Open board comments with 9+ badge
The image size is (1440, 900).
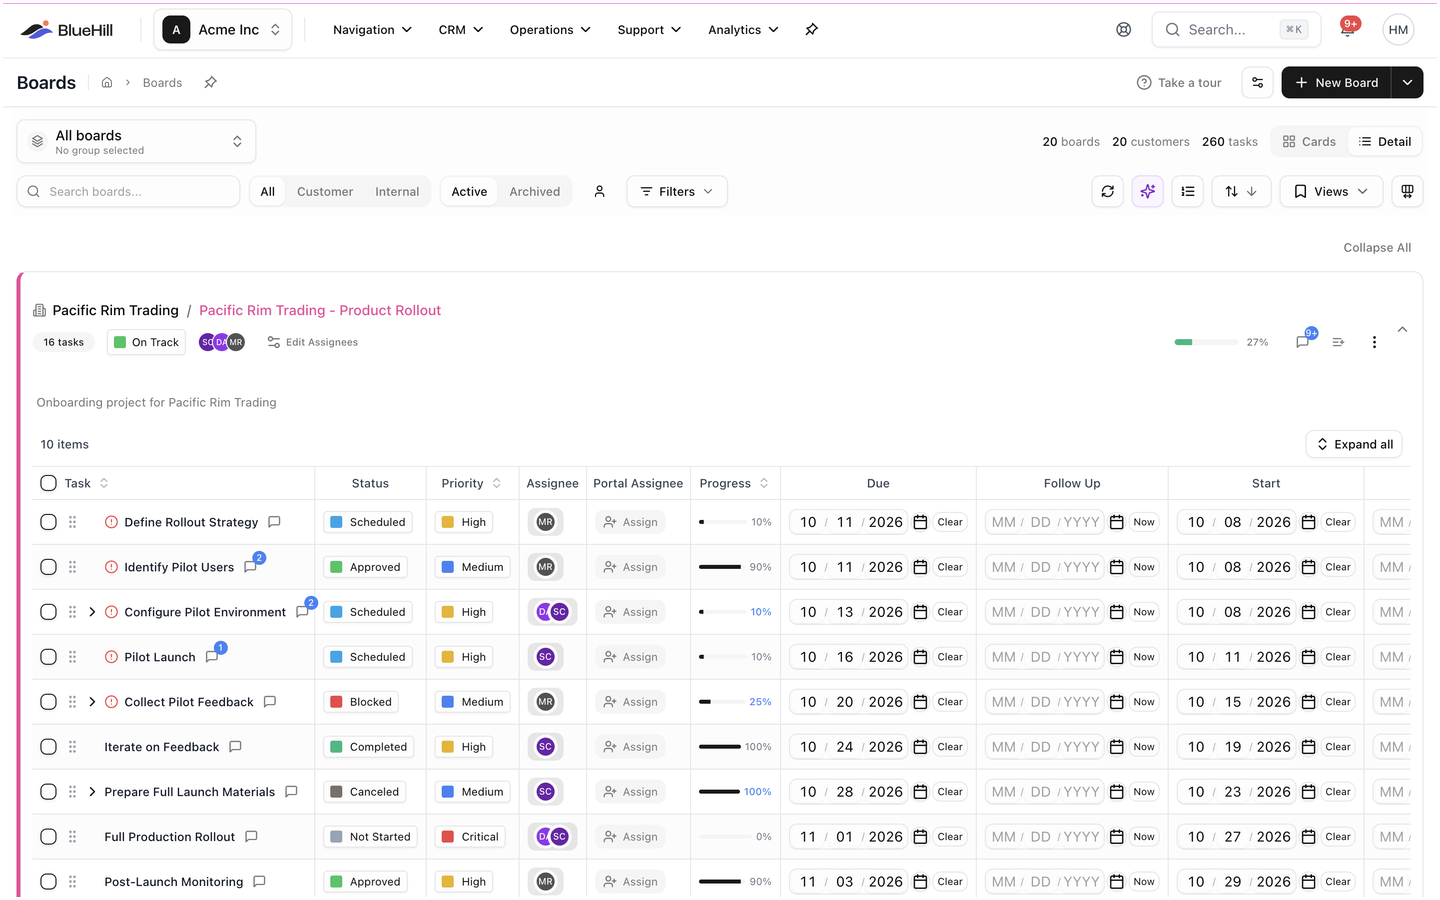tap(1303, 342)
